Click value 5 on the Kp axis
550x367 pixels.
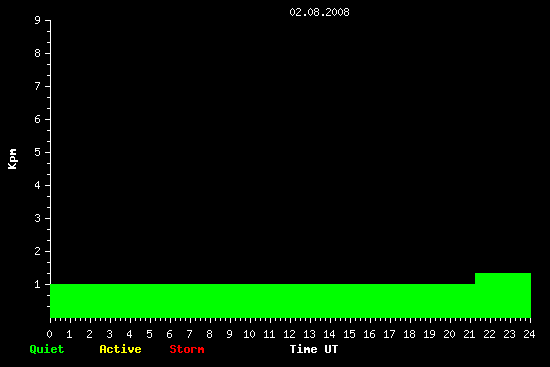coord(38,152)
